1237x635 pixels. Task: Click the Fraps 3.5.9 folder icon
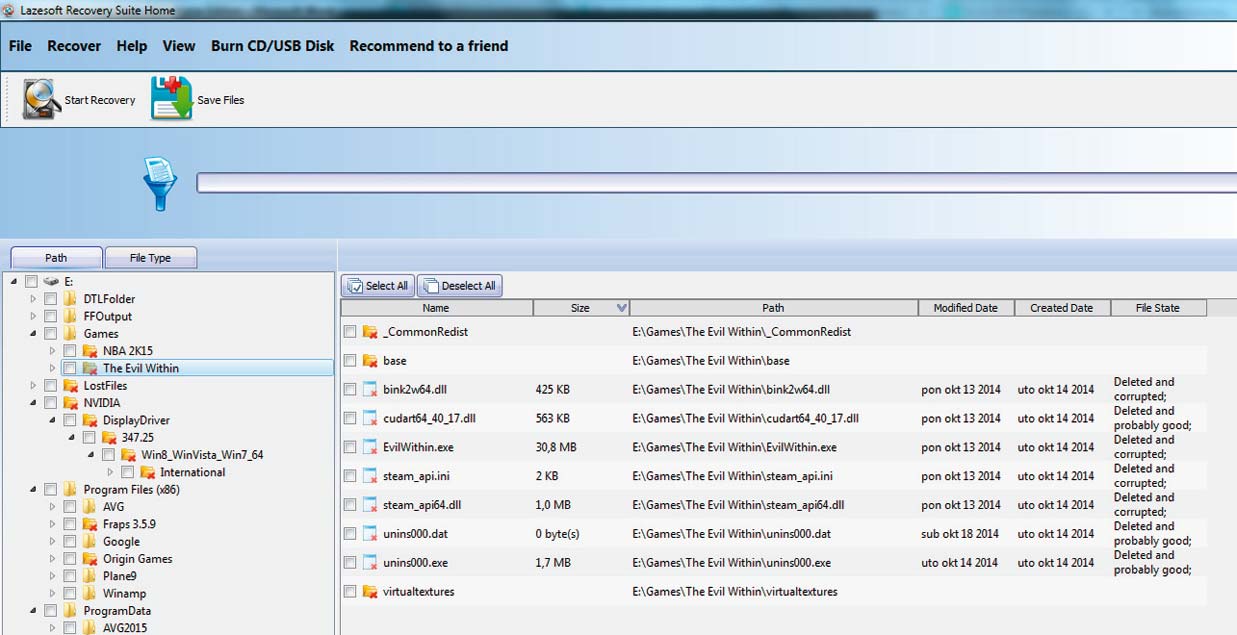(89, 524)
